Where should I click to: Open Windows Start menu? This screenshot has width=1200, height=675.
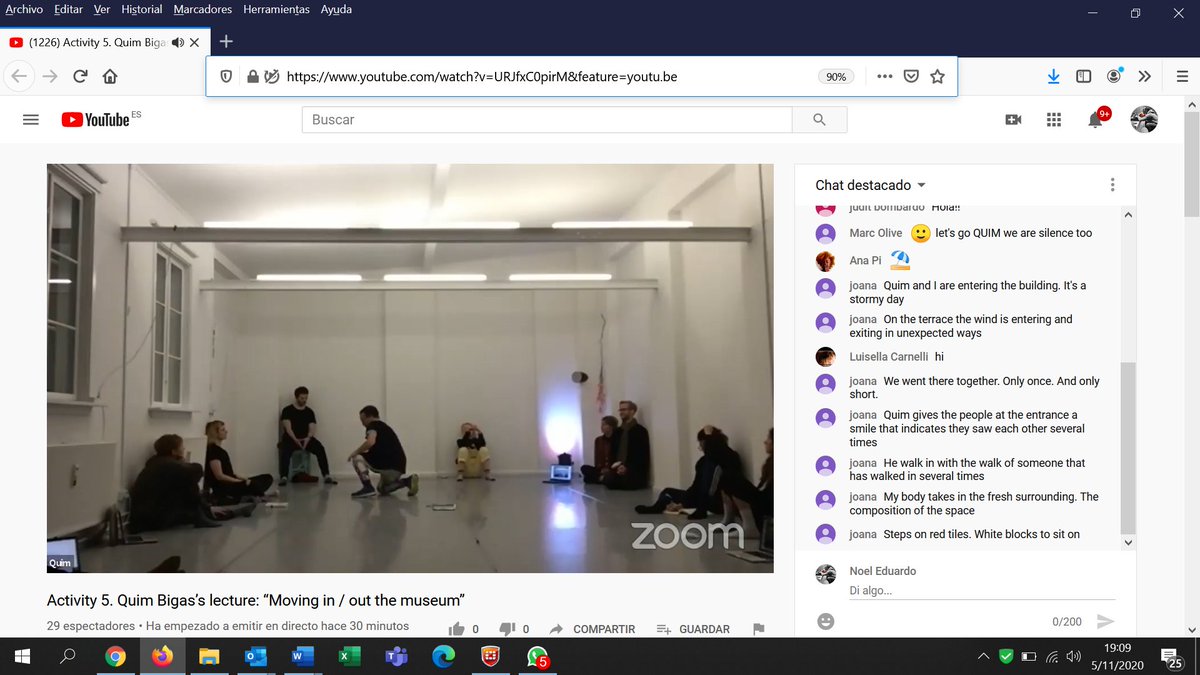(x=23, y=657)
